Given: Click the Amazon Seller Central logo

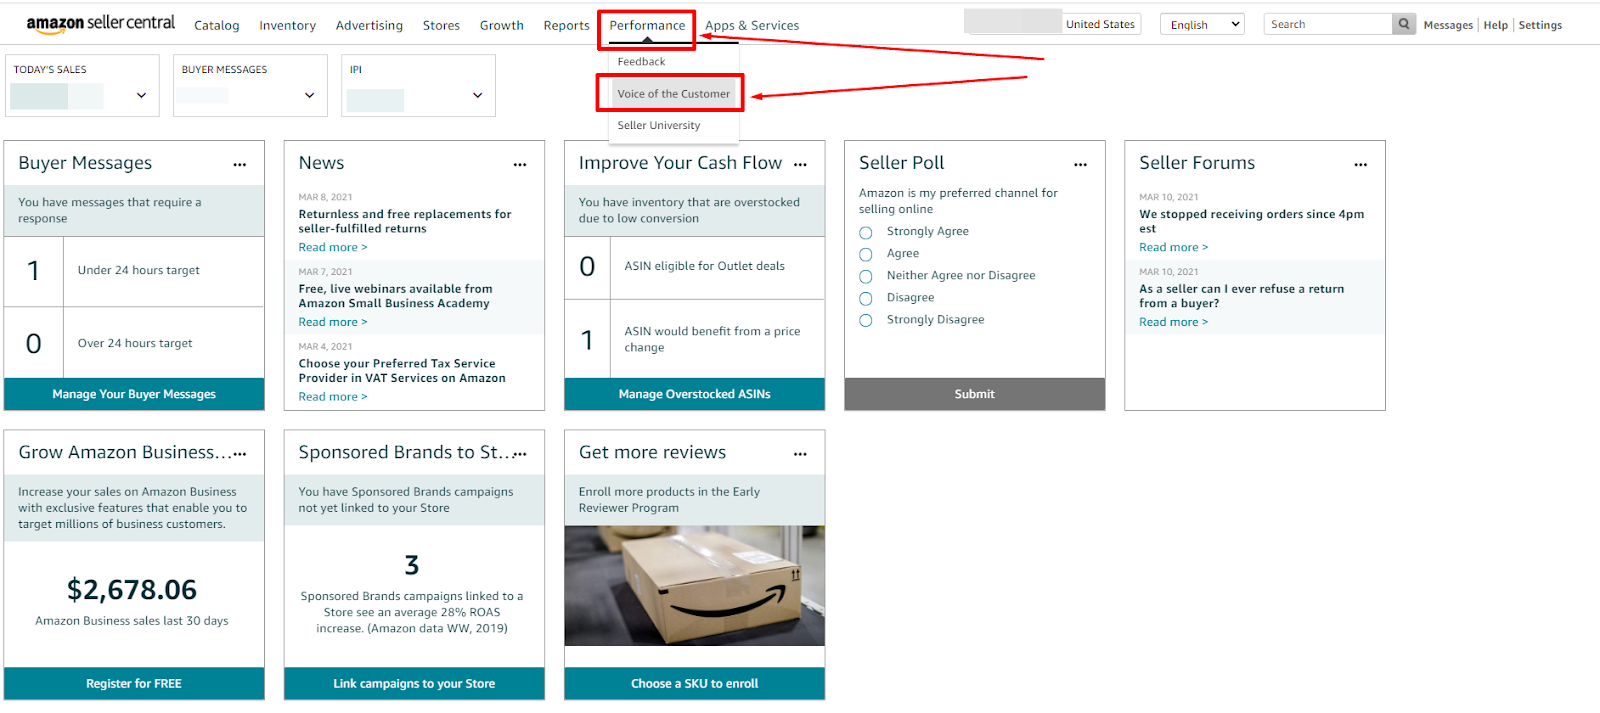Looking at the screenshot, I should click(x=100, y=24).
